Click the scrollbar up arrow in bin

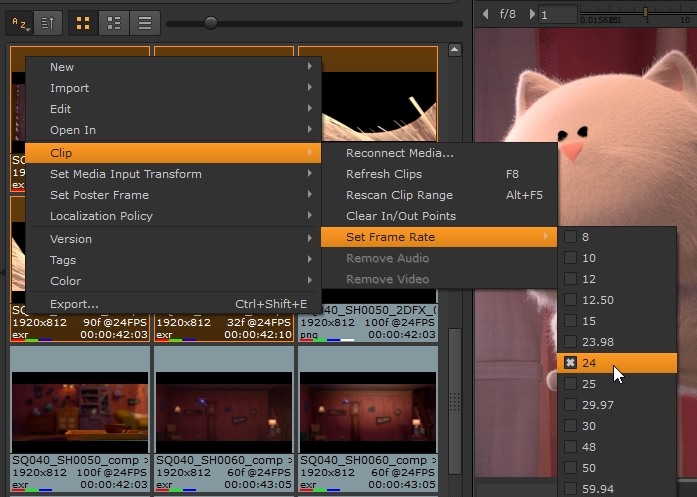[x=455, y=49]
